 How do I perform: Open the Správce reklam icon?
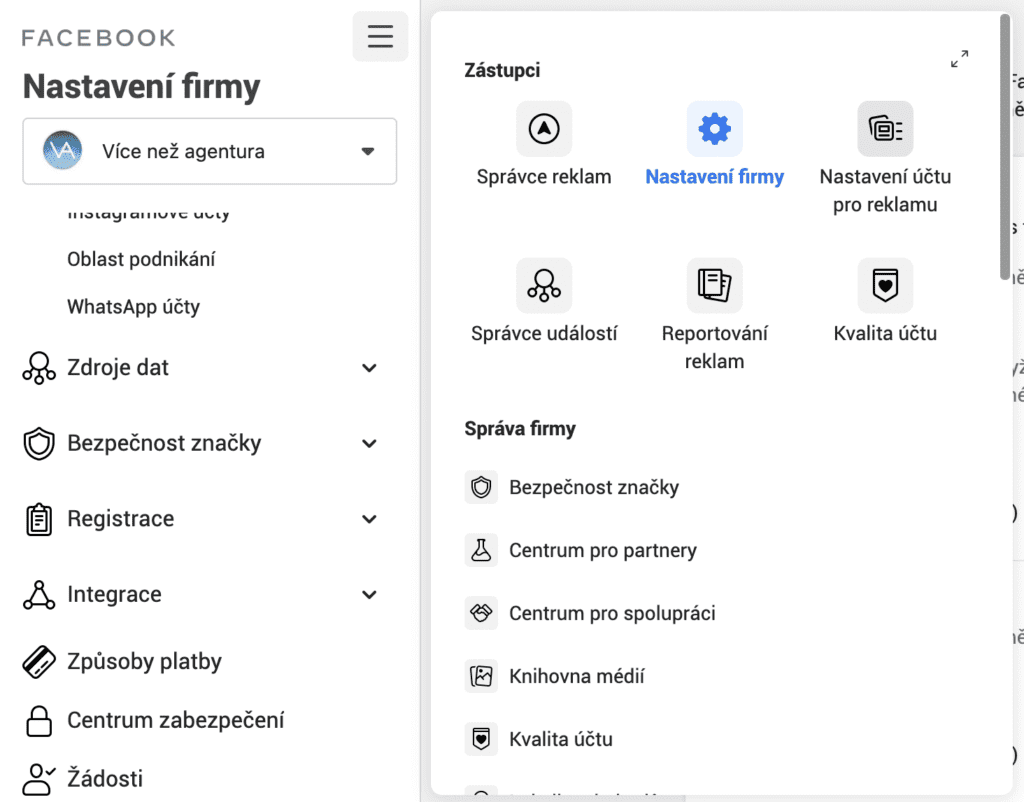544,129
